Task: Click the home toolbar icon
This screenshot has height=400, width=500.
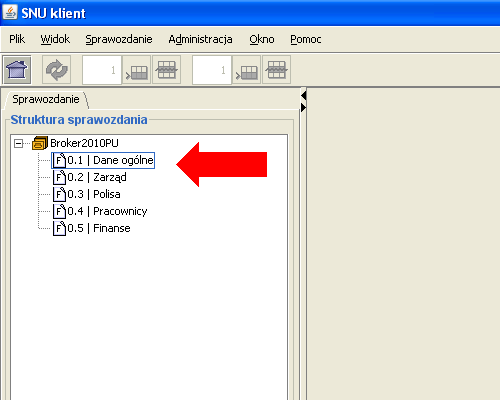Action: [17, 70]
